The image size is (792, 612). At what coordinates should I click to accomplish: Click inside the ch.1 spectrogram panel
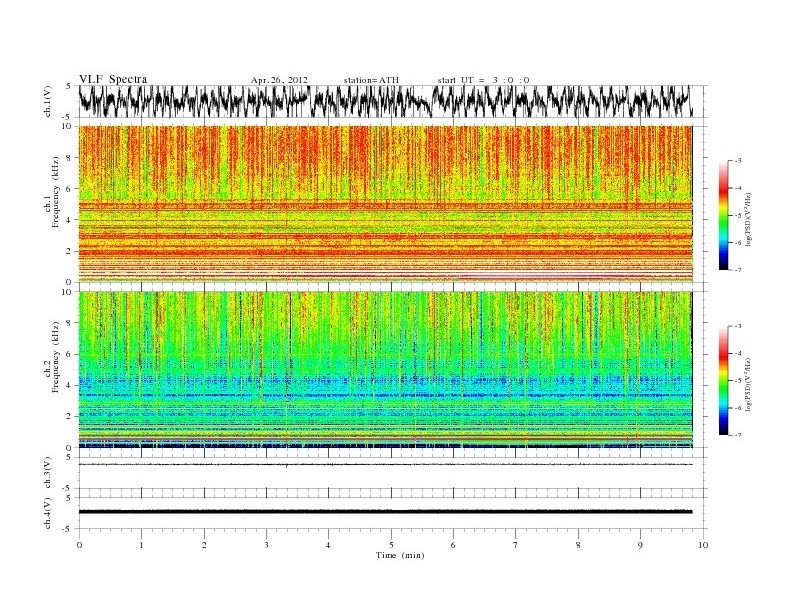pyautogui.click(x=385, y=204)
